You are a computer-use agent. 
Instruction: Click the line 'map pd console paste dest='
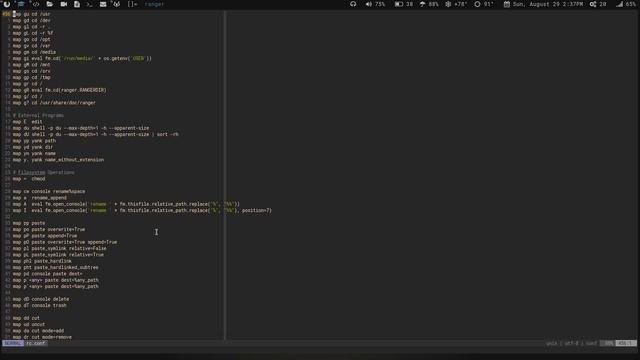pos(47,274)
